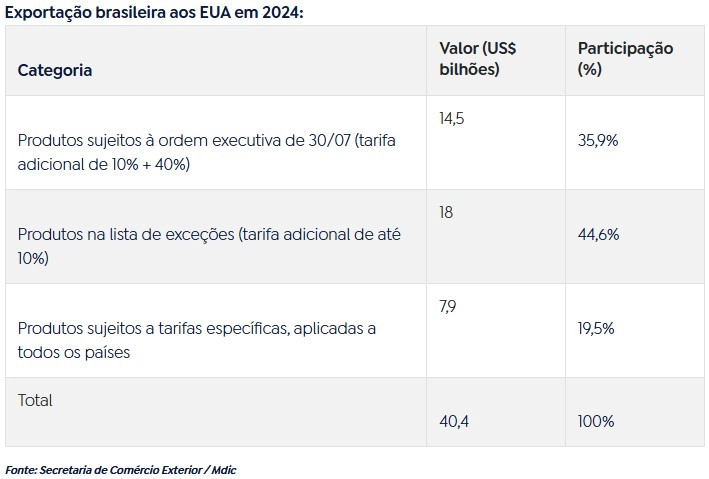The width and height of the screenshot is (709, 479).
Task: Click the 100% total participation cell
Action: (x=596, y=422)
